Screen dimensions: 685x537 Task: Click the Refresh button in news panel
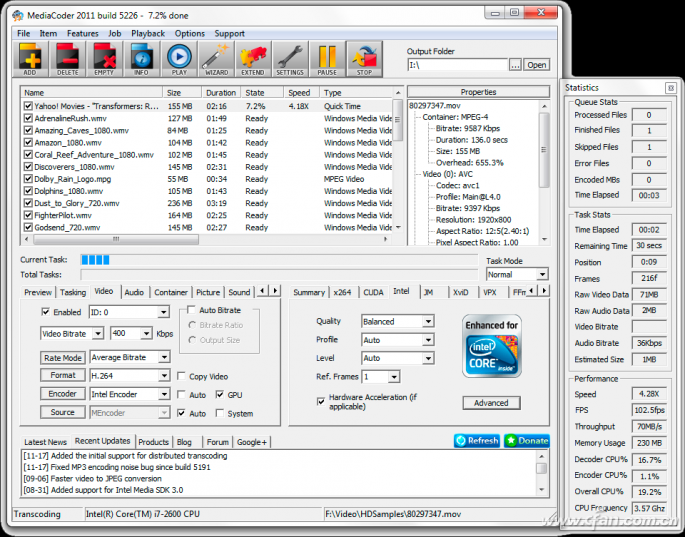476,441
